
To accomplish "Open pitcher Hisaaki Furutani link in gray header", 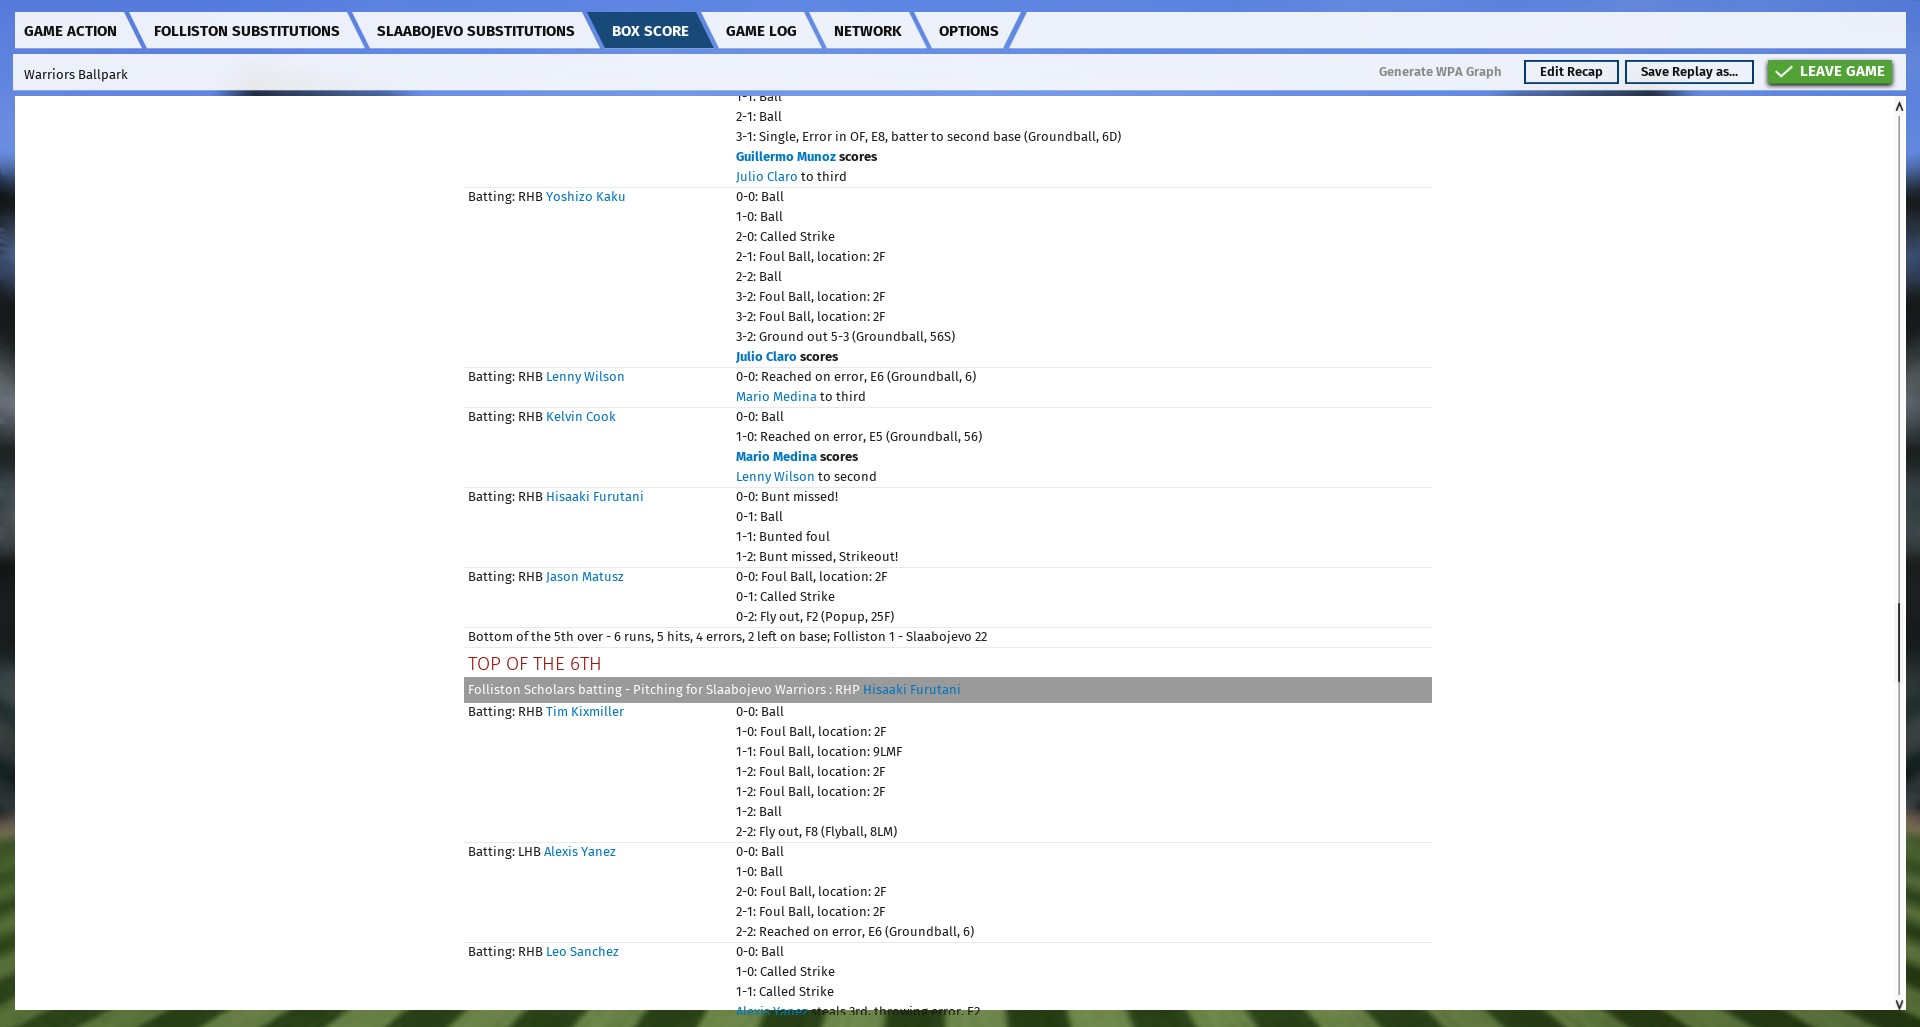I will (911, 690).
